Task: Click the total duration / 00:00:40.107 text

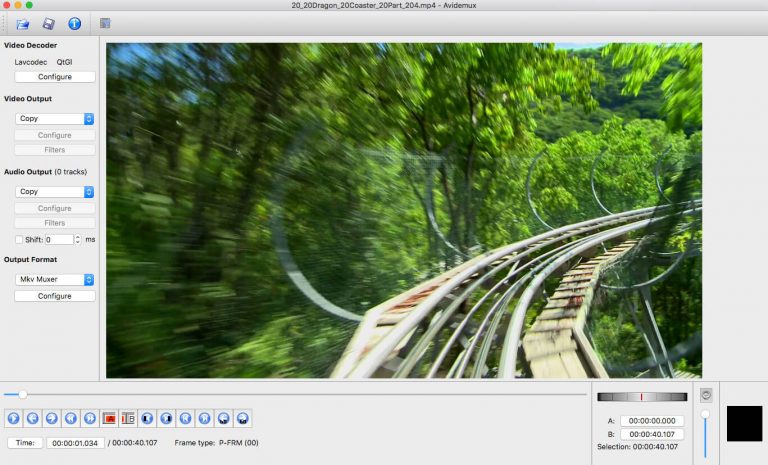Action: tap(133, 443)
